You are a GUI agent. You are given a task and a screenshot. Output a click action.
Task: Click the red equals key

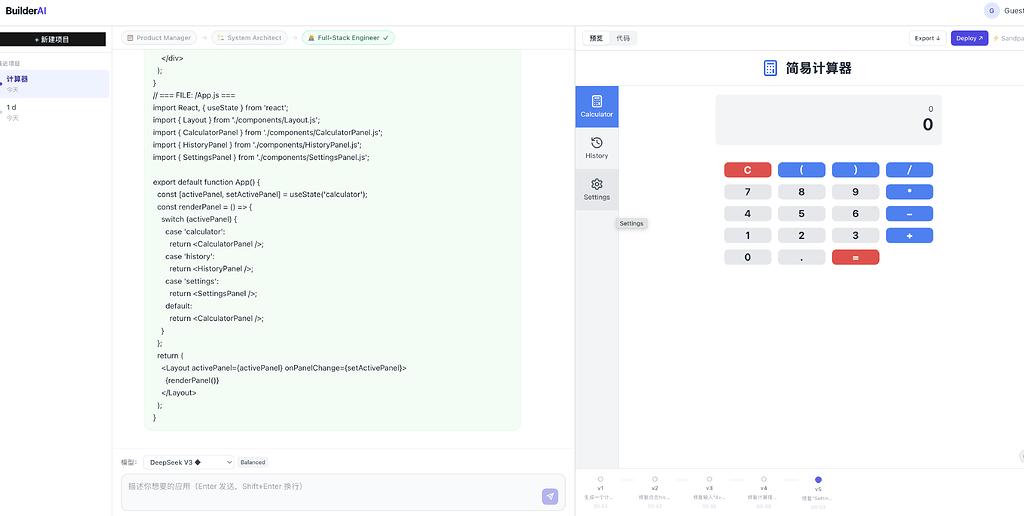pyautogui.click(x=856, y=257)
